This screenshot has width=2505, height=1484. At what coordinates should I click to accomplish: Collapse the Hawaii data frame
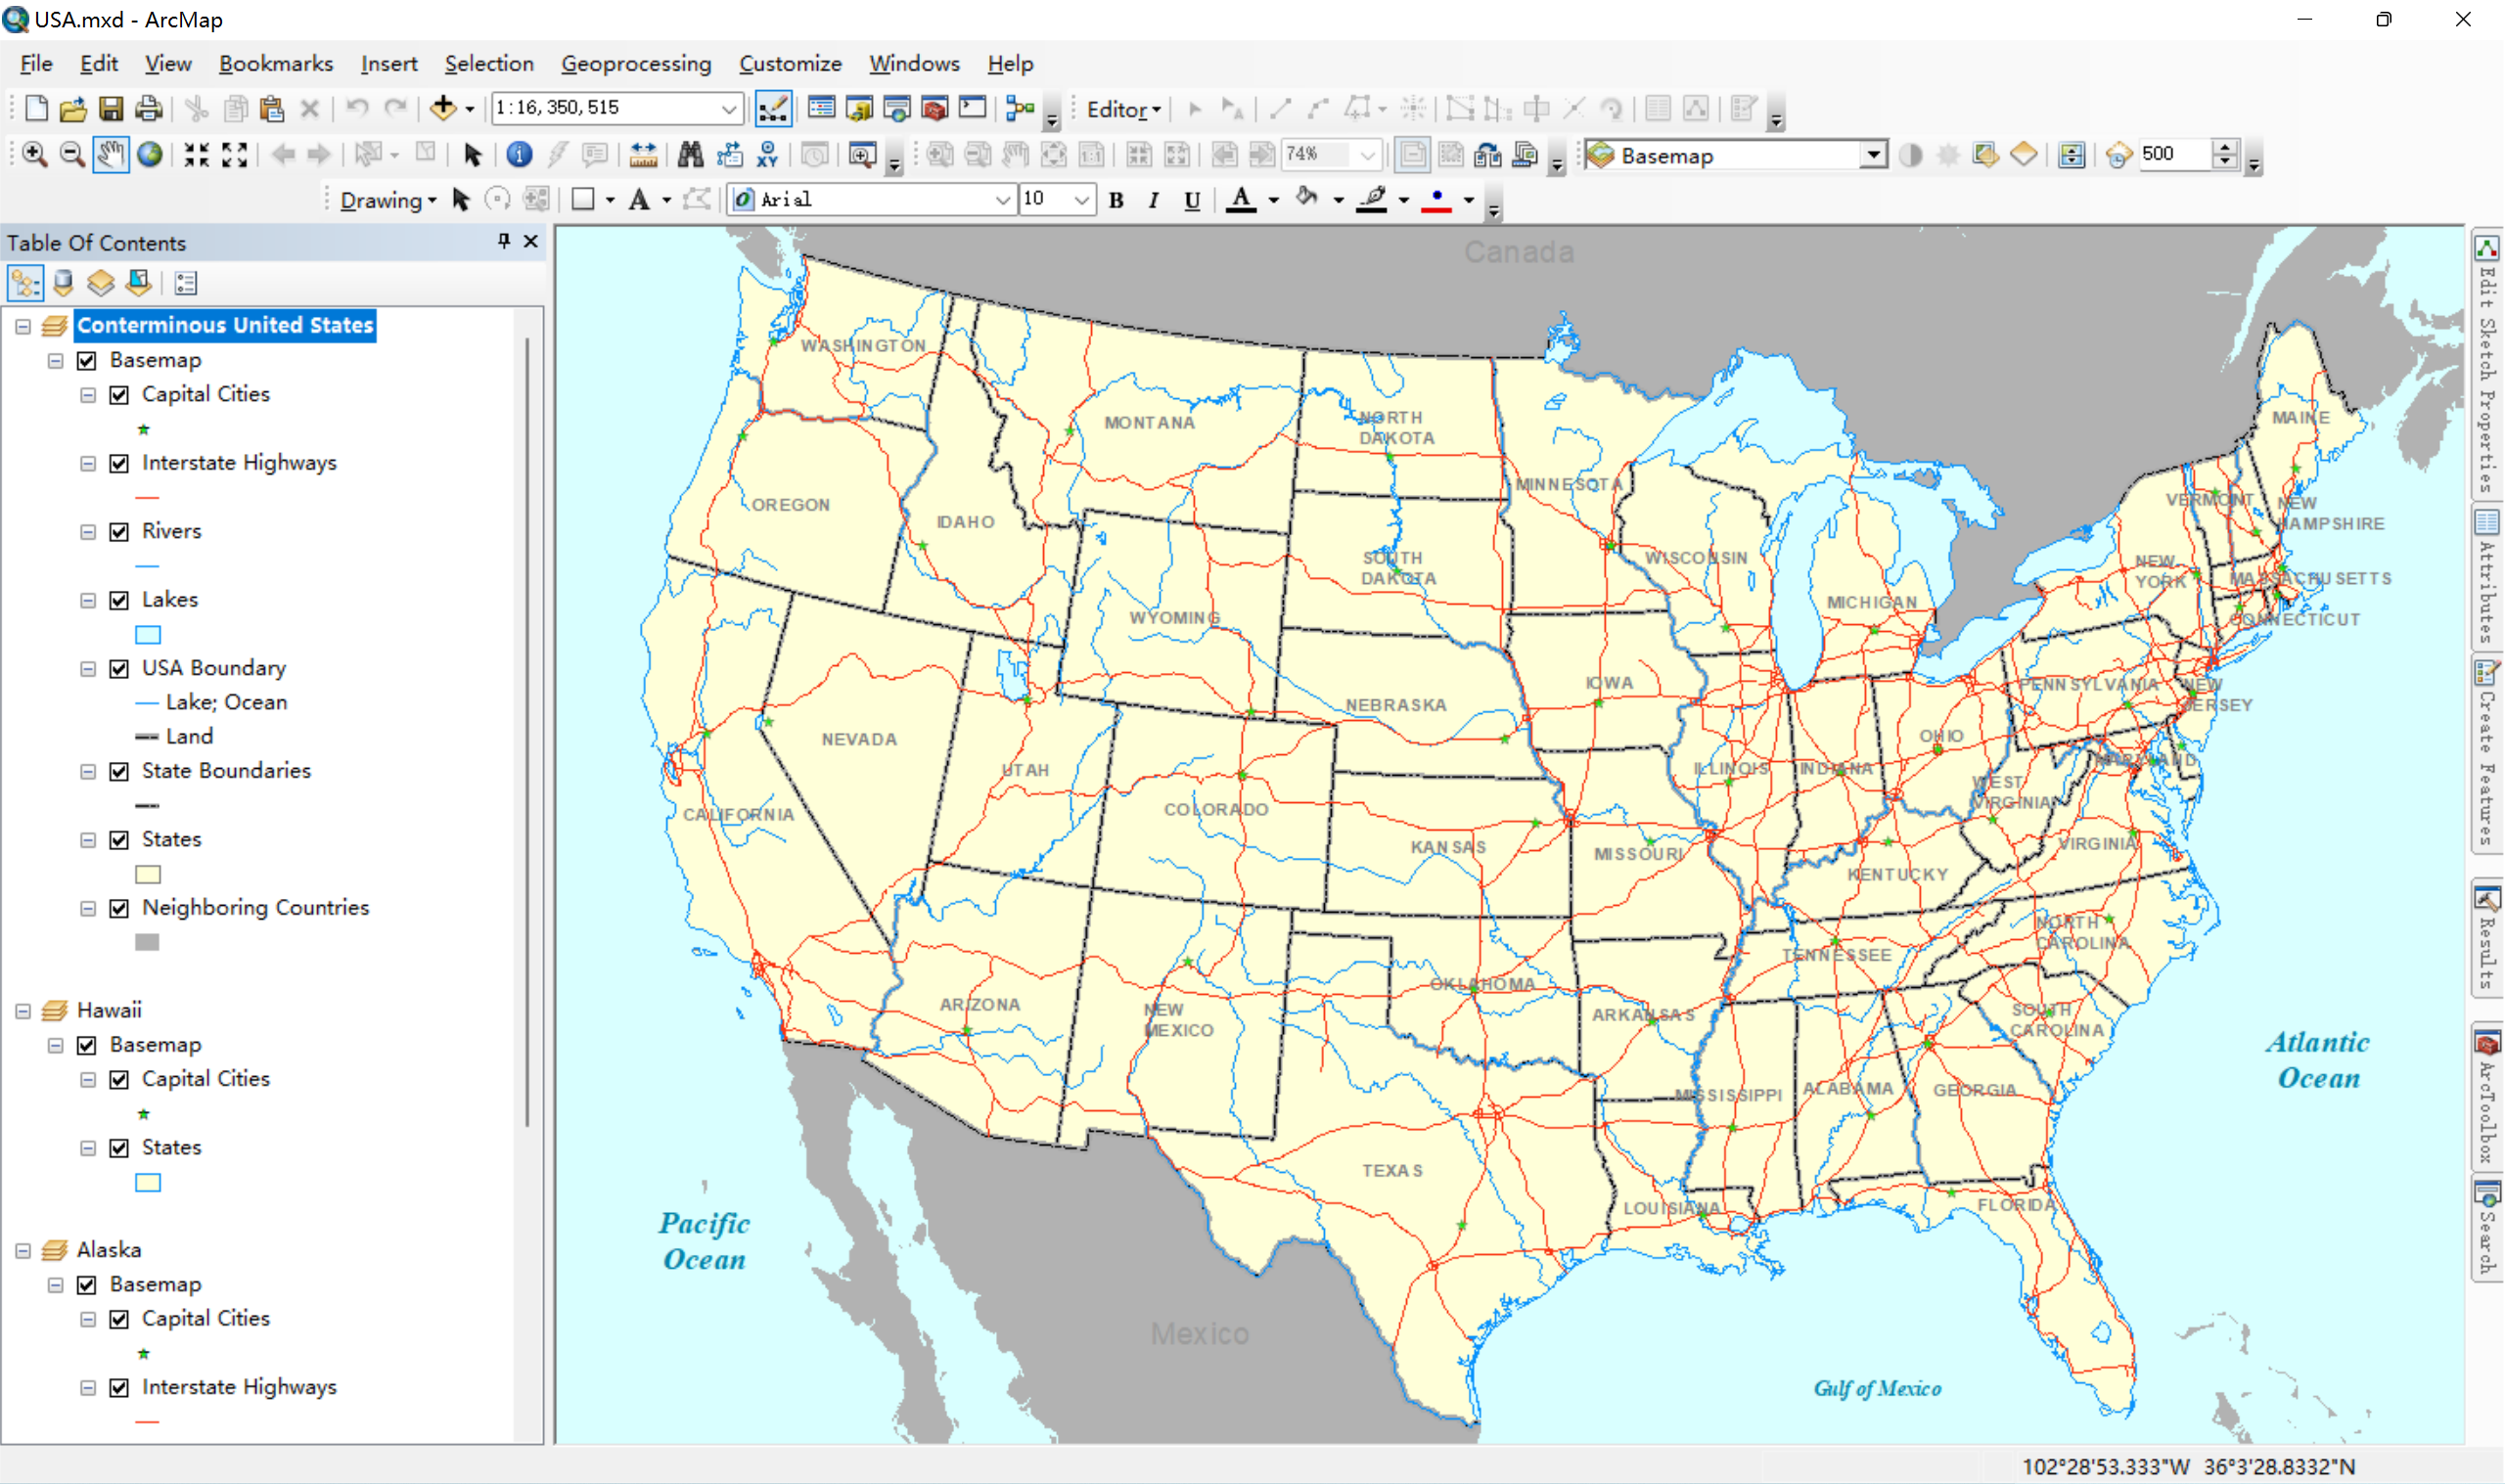[x=23, y=1010]
